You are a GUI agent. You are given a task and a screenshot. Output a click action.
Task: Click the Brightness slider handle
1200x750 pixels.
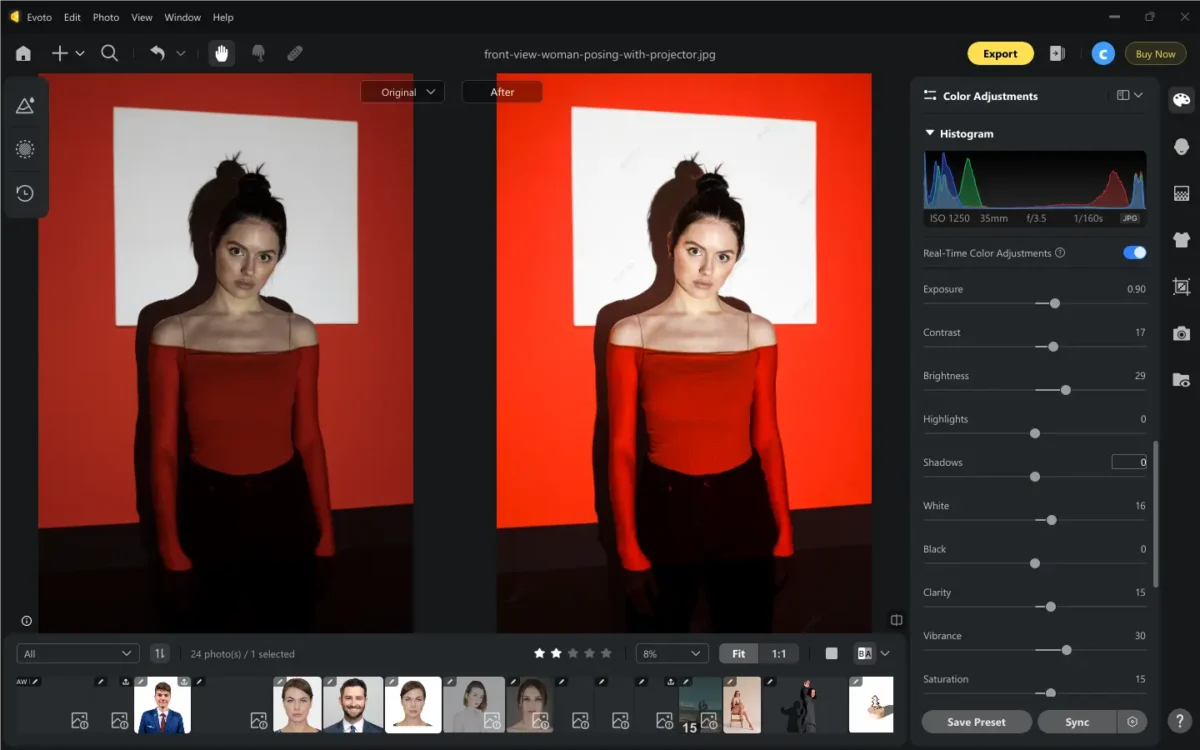(x=1065, y=390)
